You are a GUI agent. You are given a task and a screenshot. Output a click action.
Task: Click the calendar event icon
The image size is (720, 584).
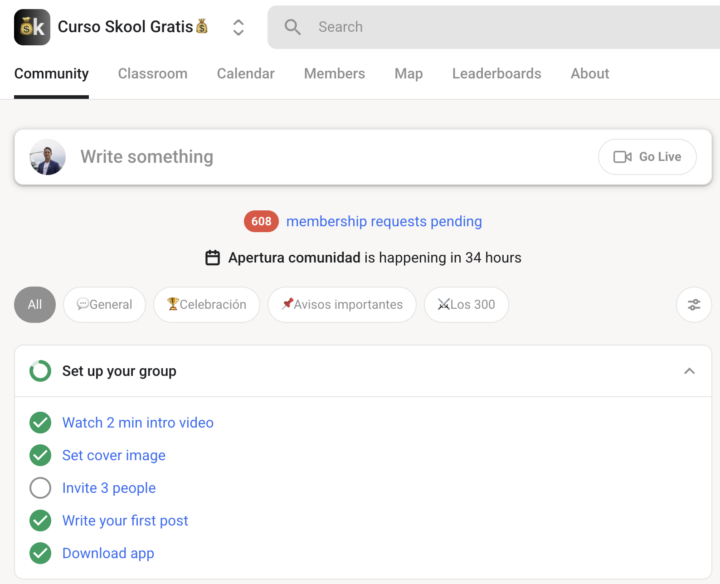212,258
